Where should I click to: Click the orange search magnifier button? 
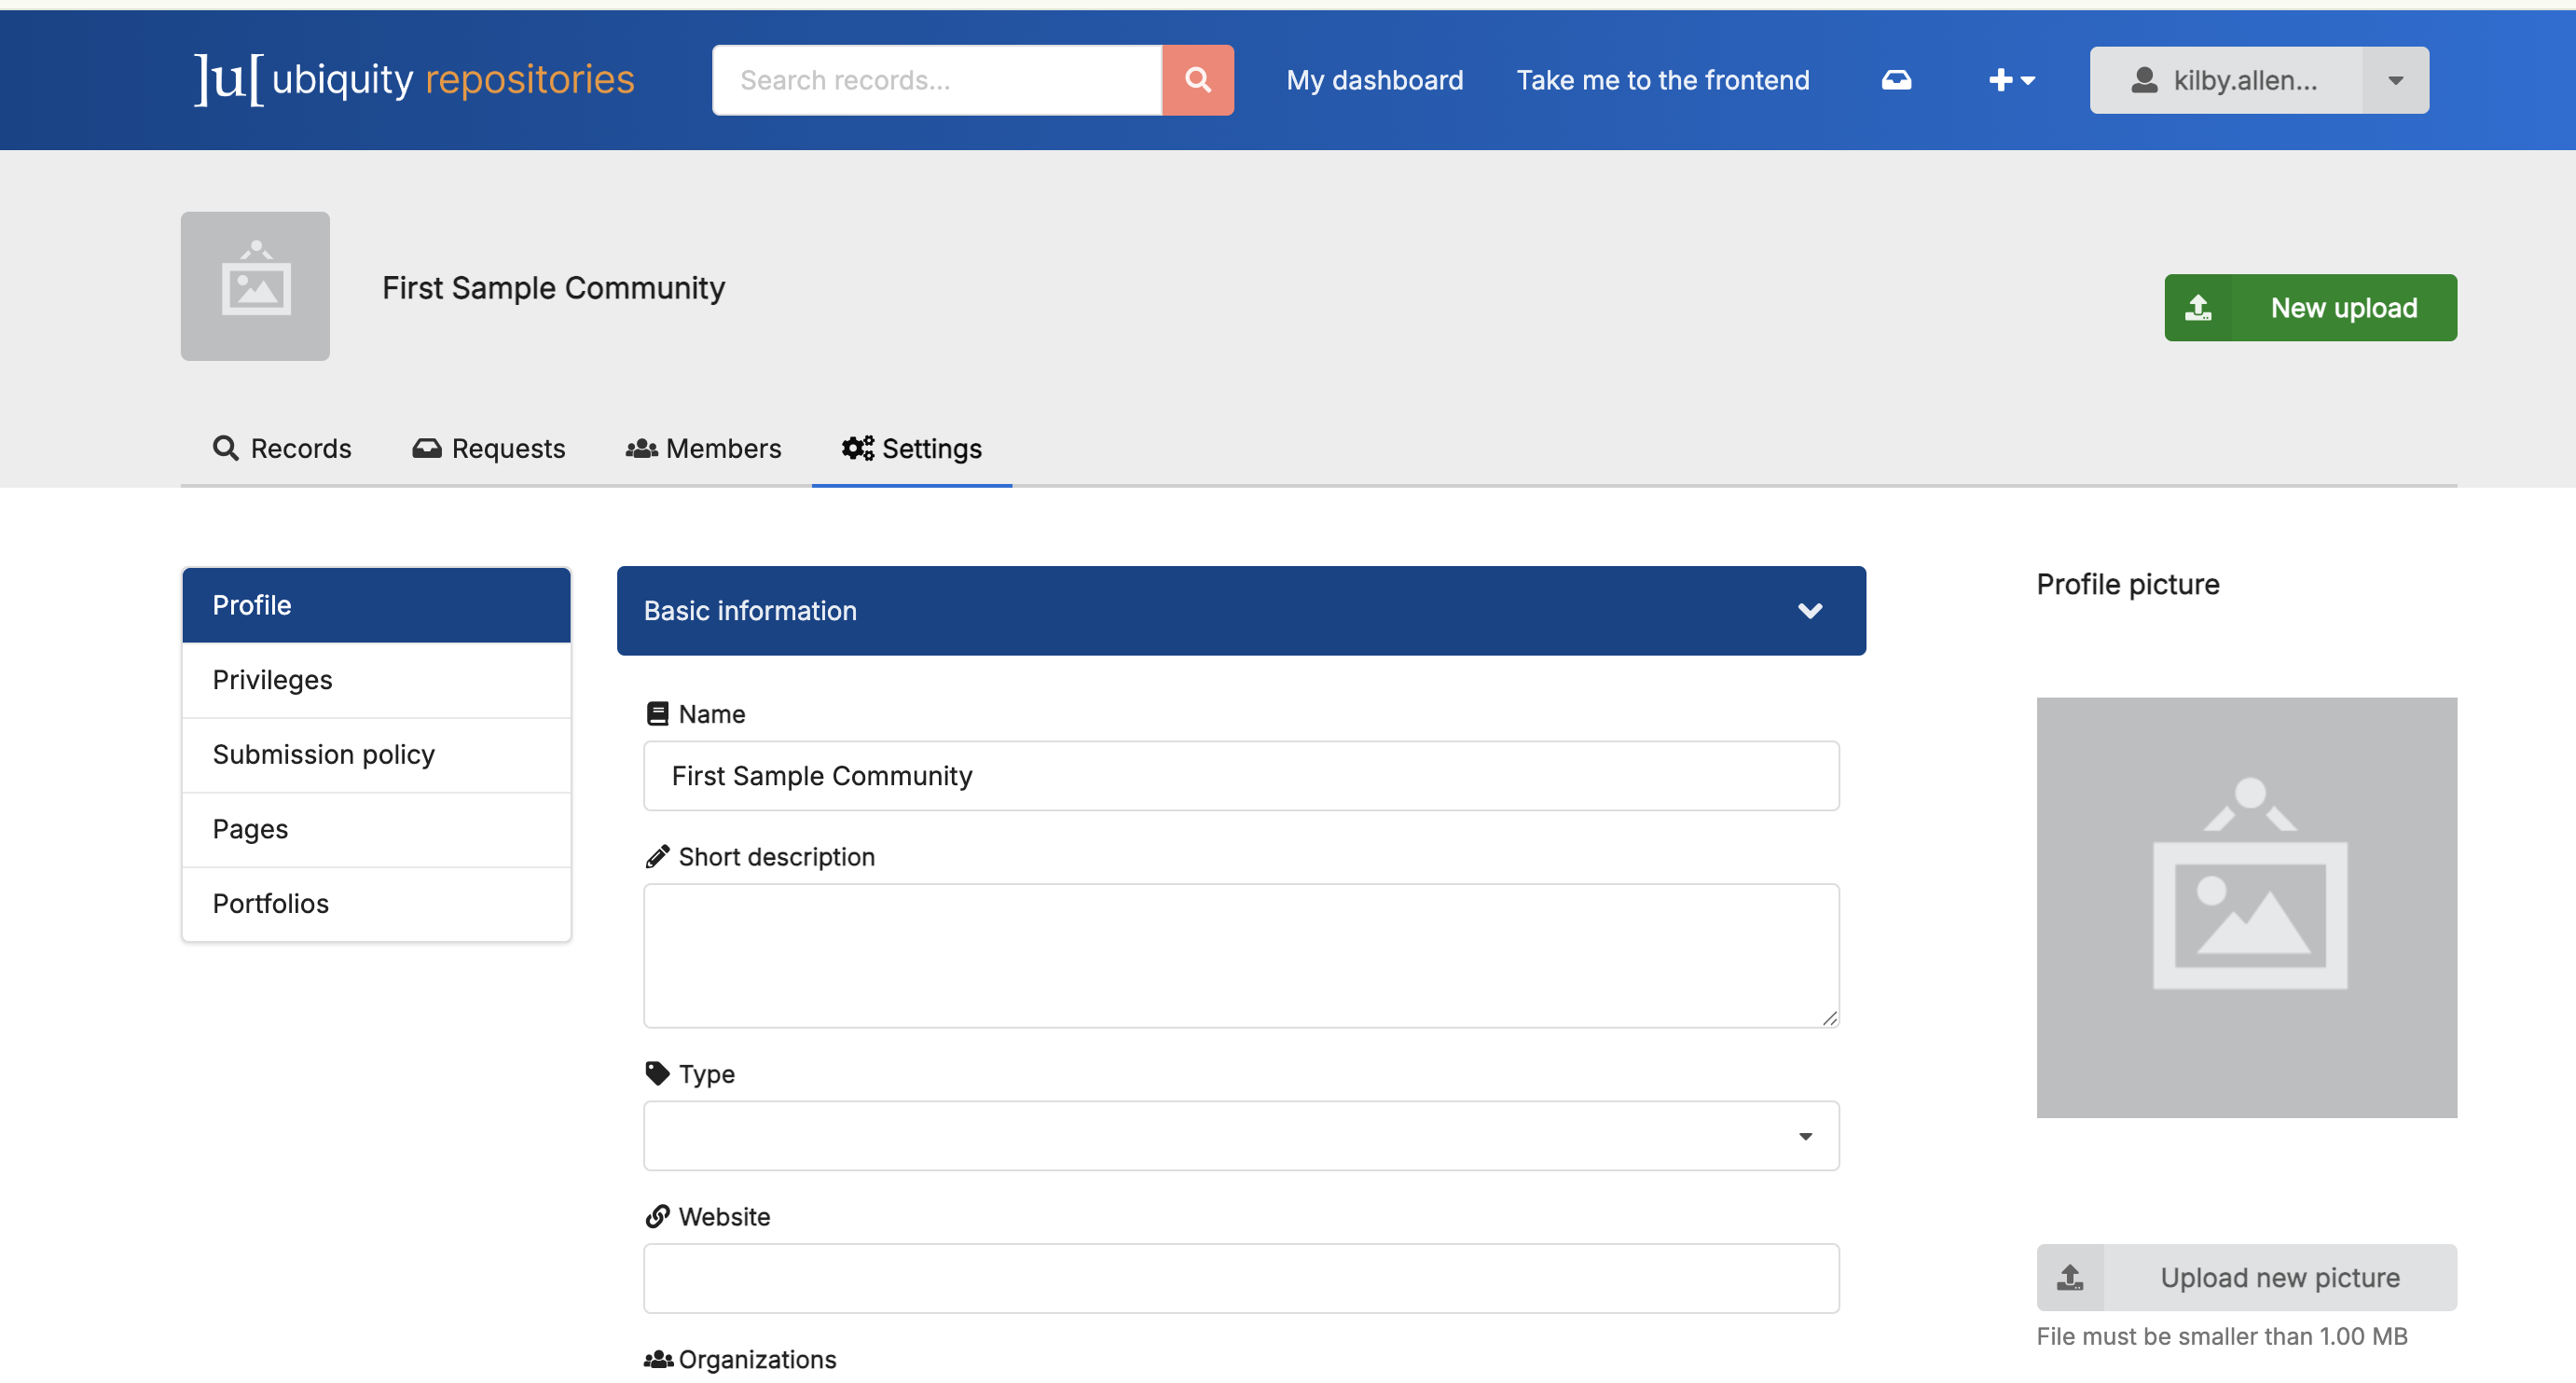(x=1197, y=80)
